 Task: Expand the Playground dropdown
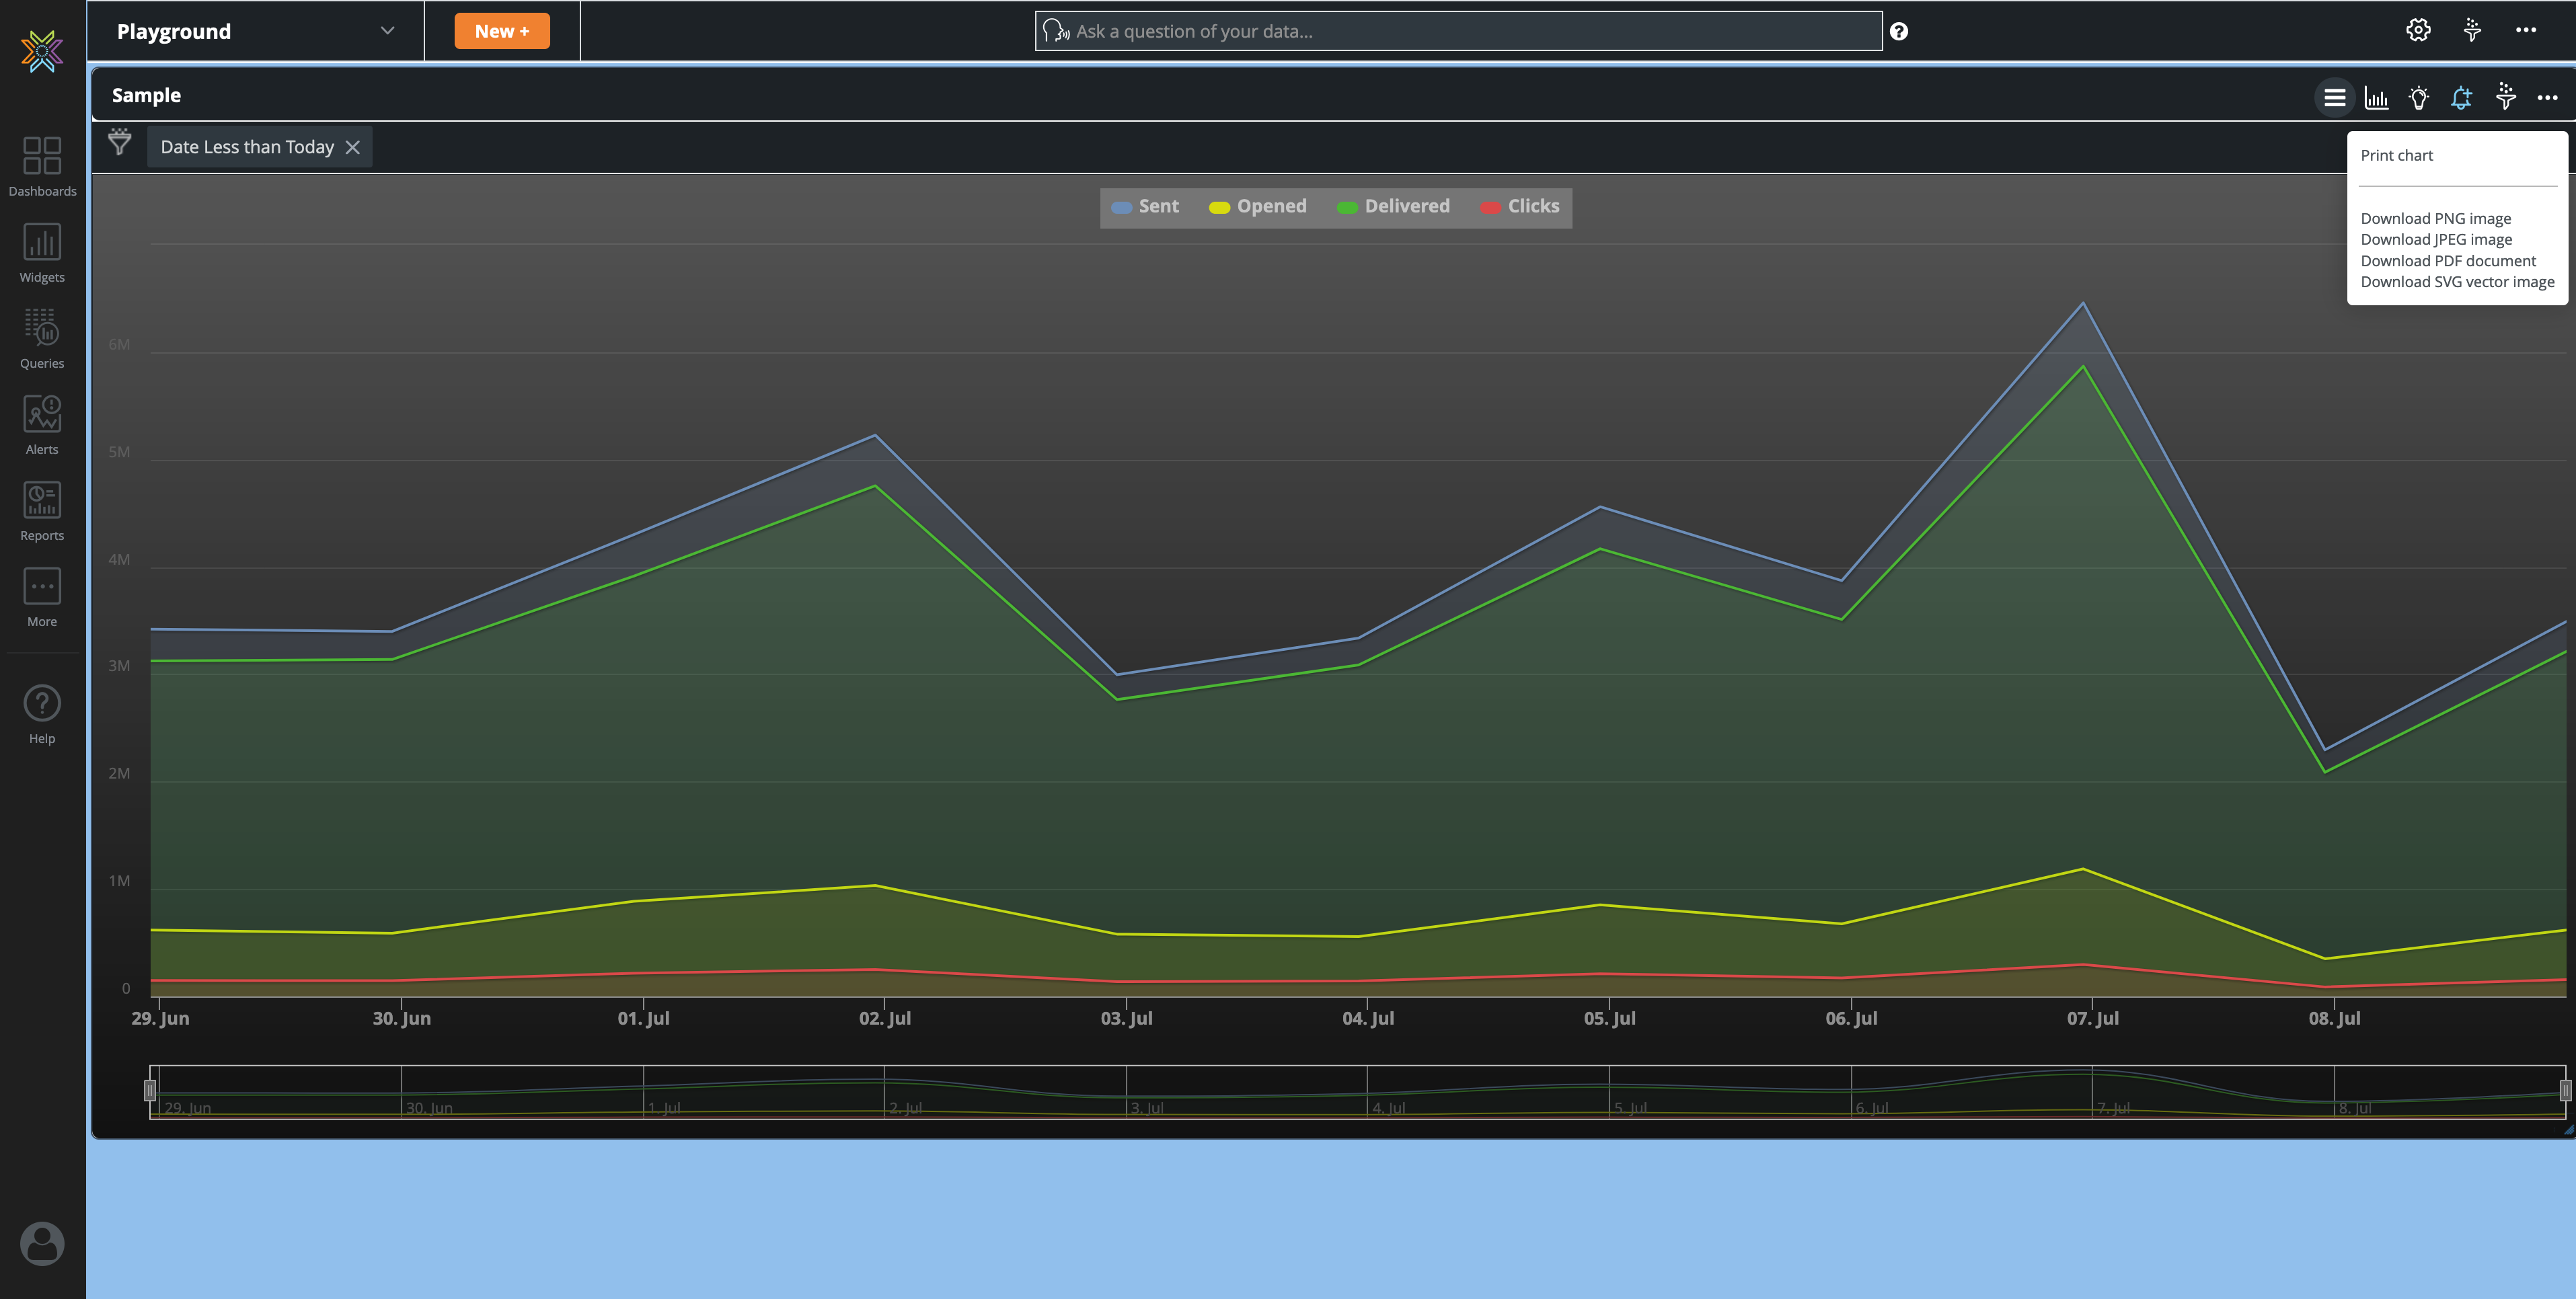(x=387, y=31)
